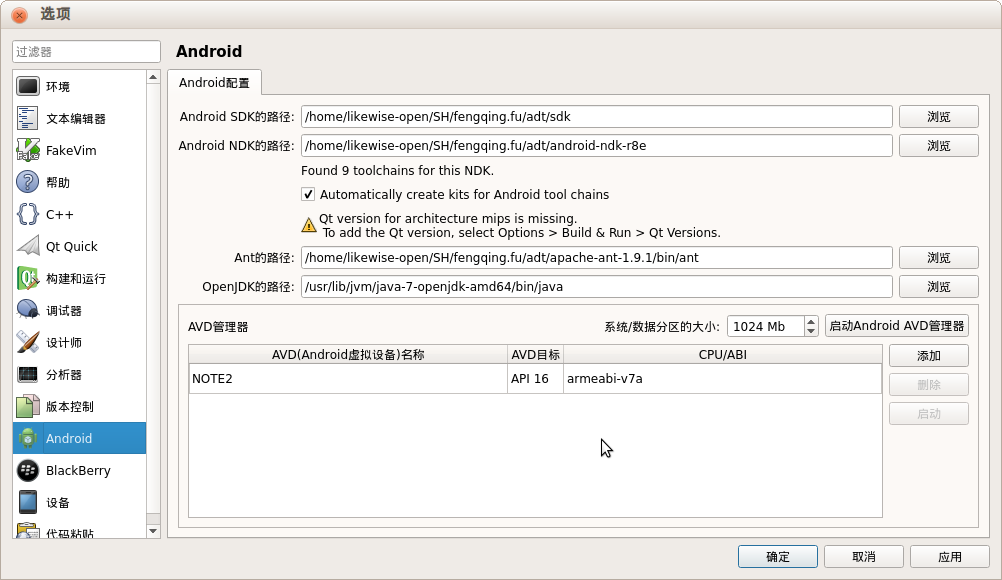
Task: Toggle Automatically create kits for Android tool chains
Action: pos(308,194)
